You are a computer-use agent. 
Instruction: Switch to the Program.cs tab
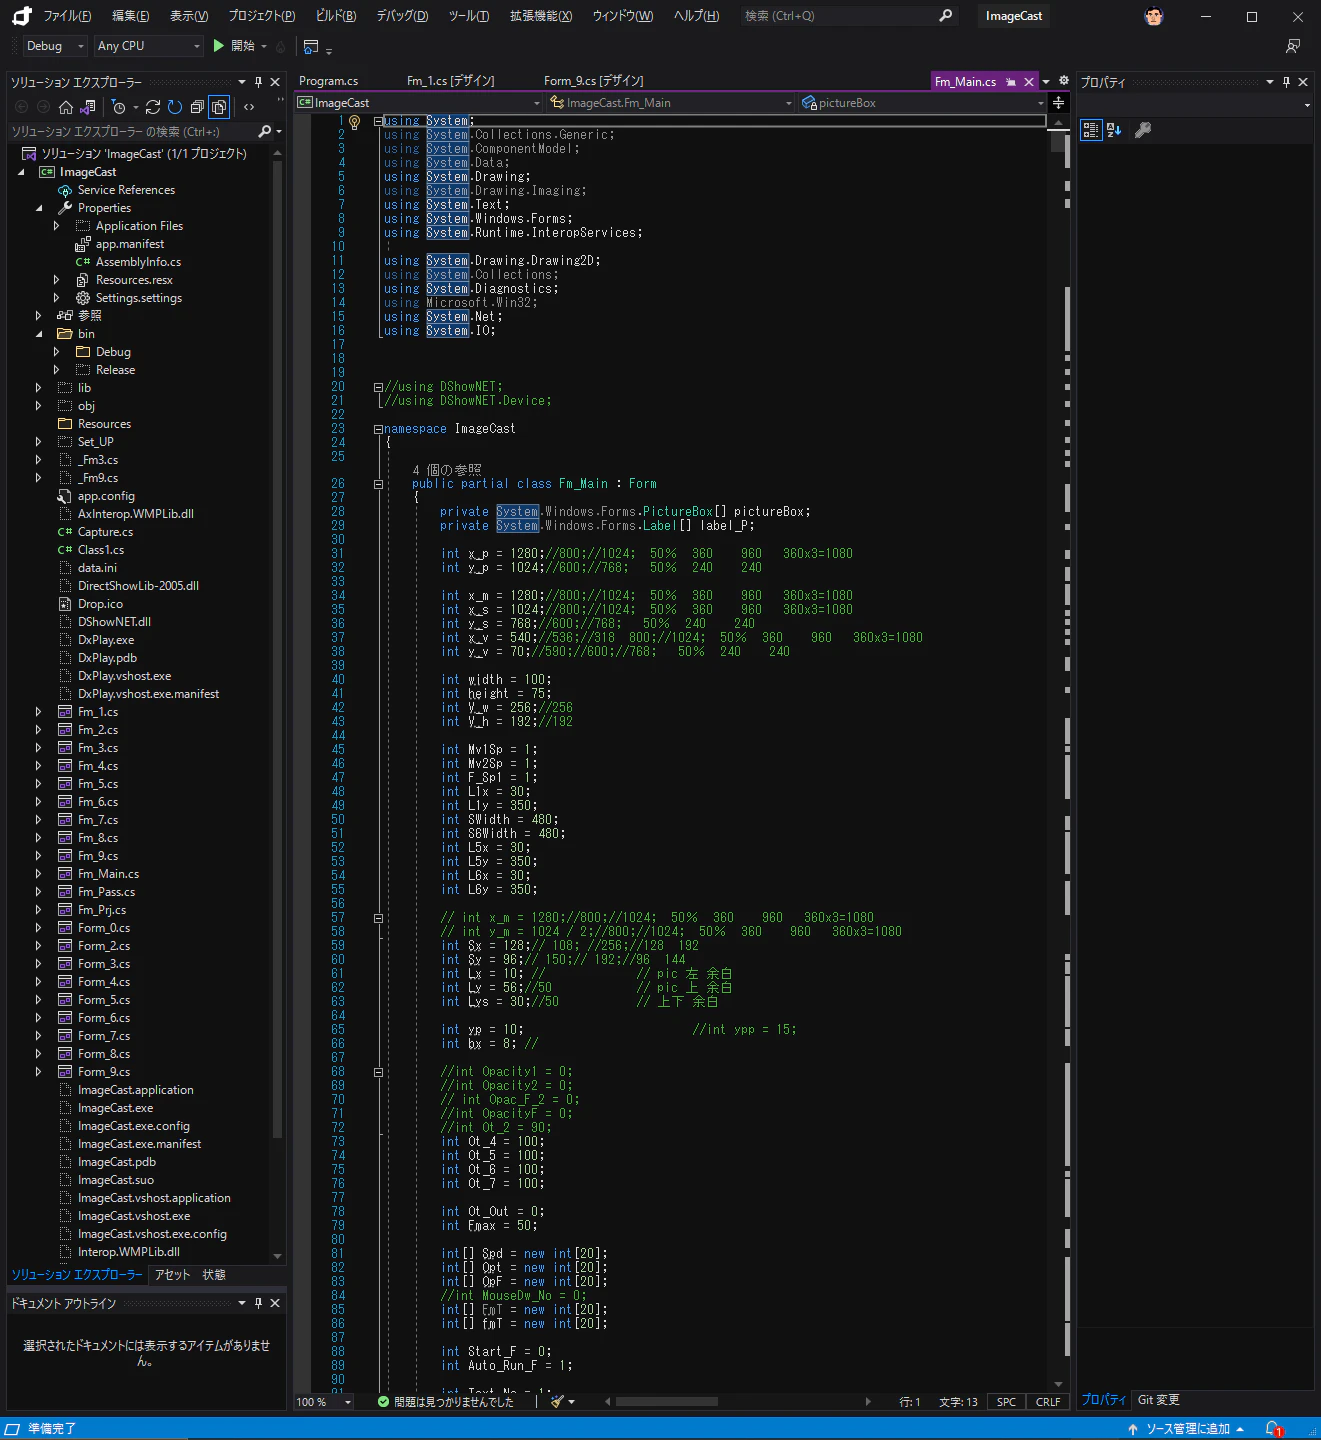click(328, 81)
